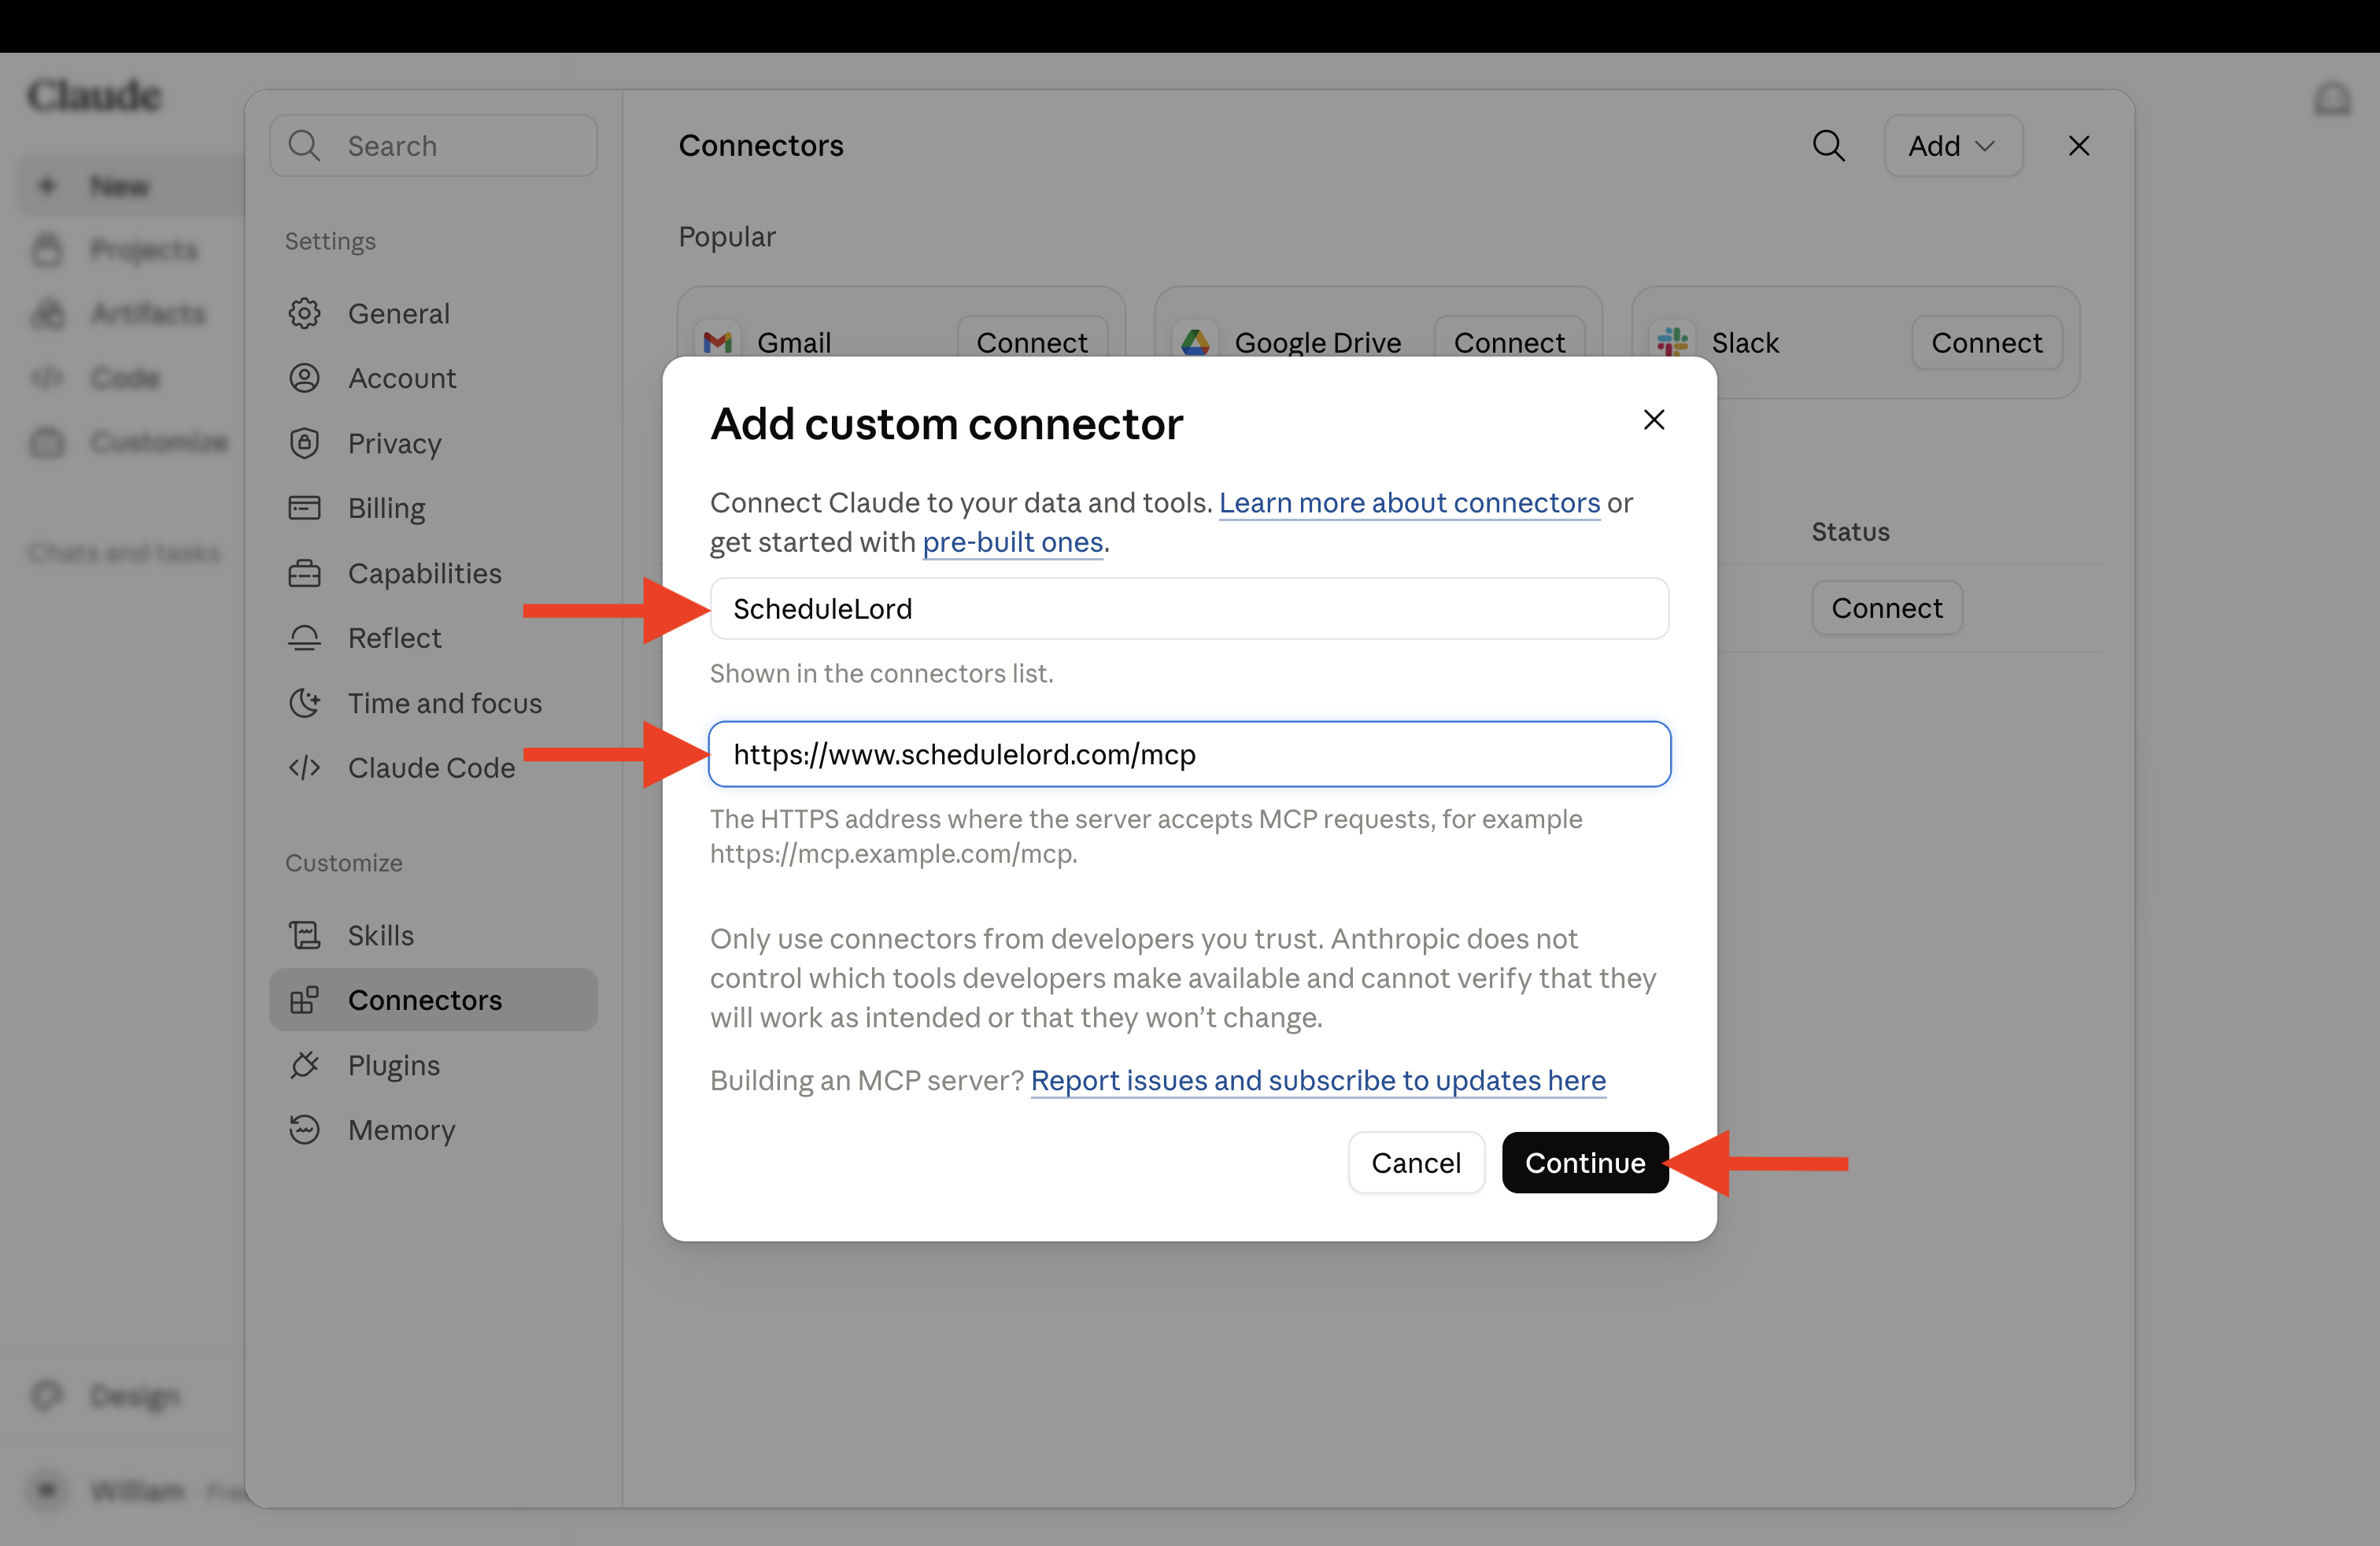Open Memory settings
The width and height of the screenshot is (2380, 1546).
[433, 1130]
